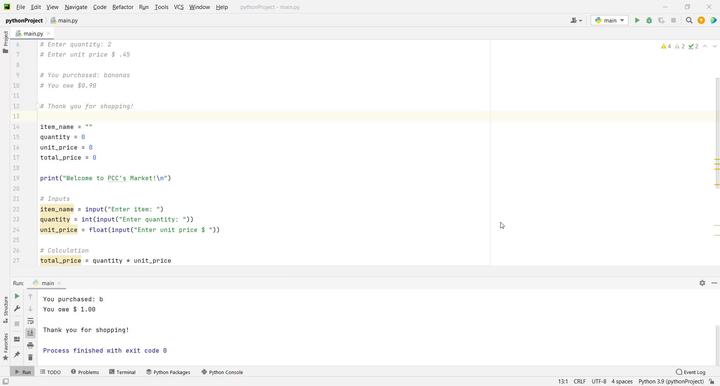Open the Run tool window button
The width and height of the screenshot is (720, 386).
click(22, 372)
